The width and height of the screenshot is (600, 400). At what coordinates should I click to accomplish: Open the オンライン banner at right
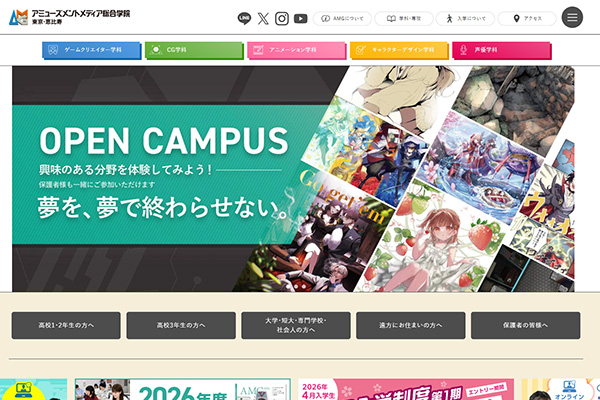click(x=561, y=389)
